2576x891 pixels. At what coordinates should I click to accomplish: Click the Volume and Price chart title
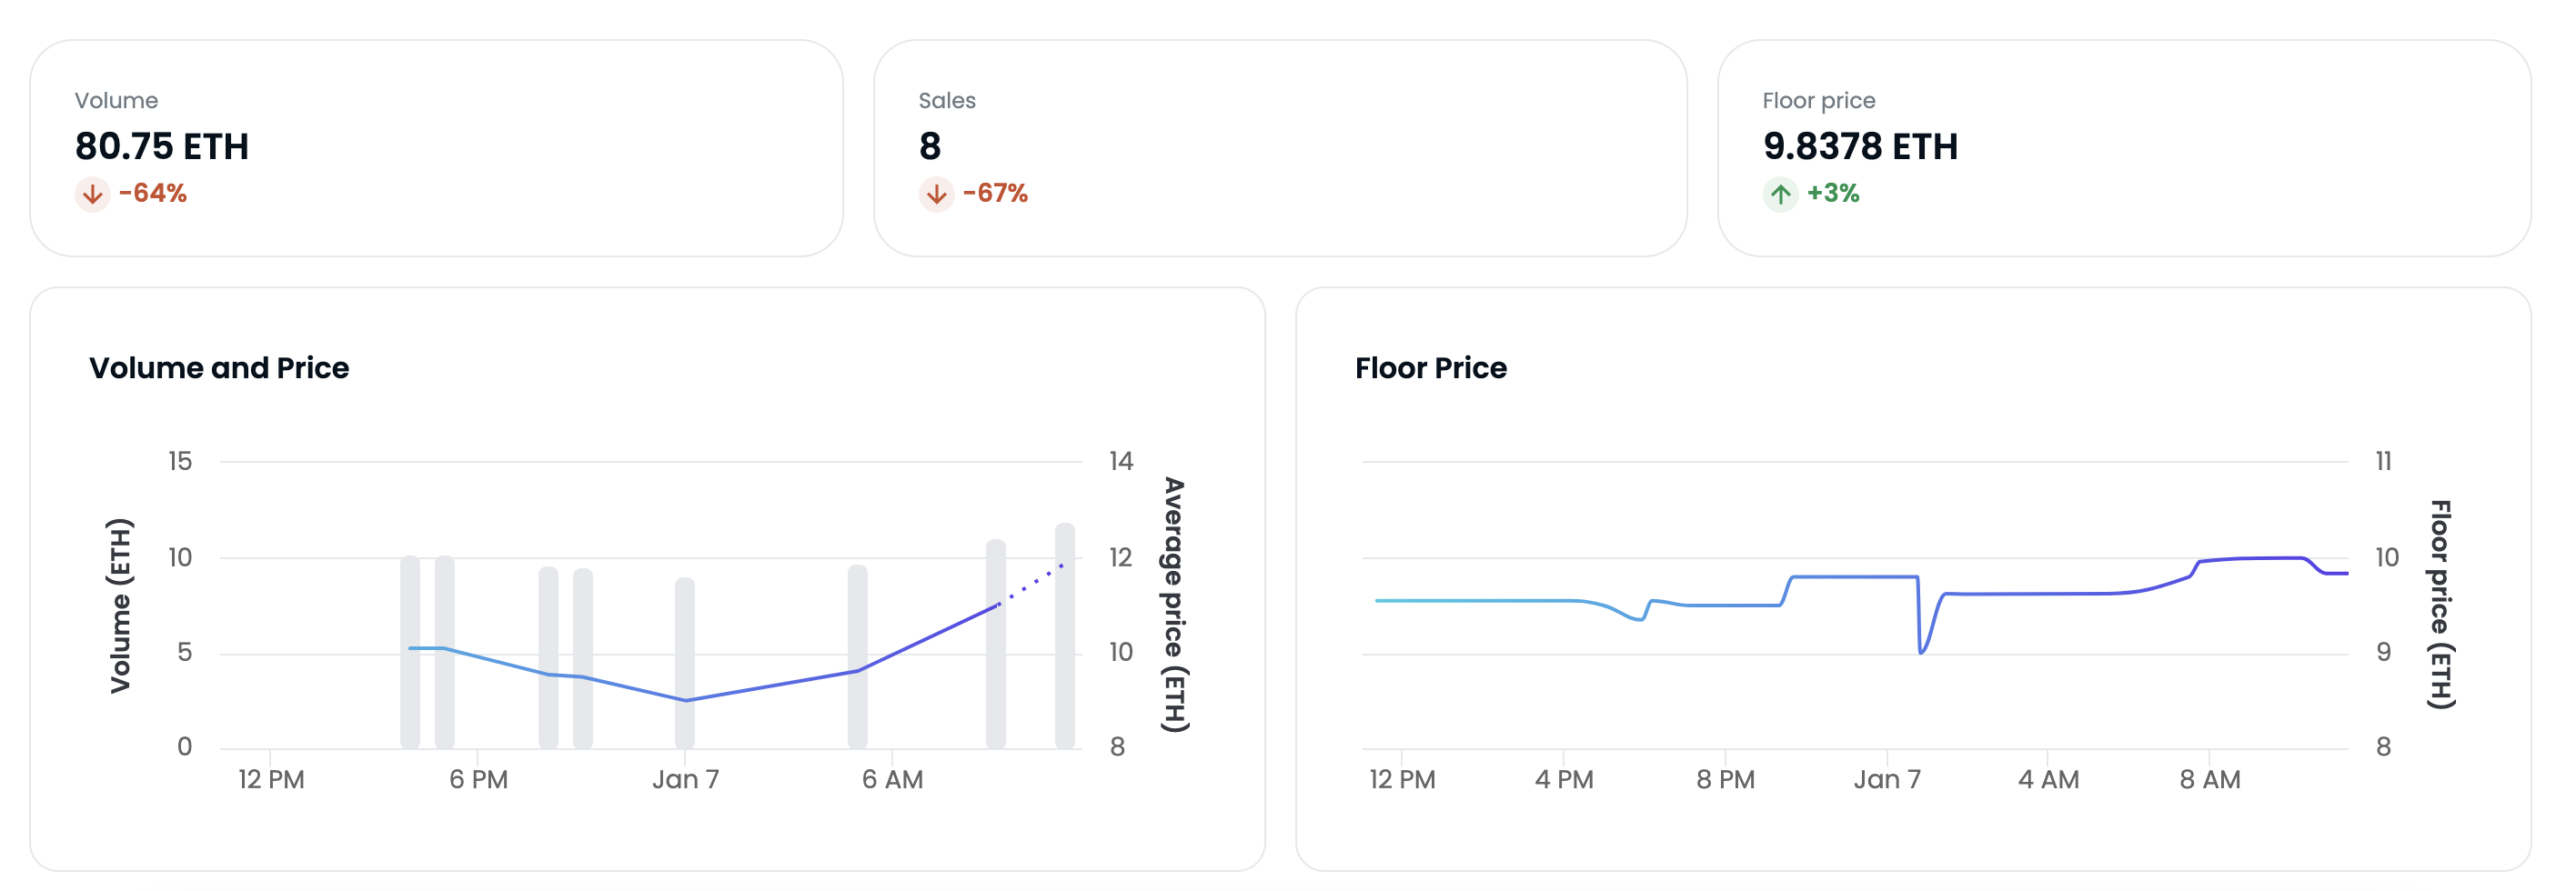(x=219, y=368)
